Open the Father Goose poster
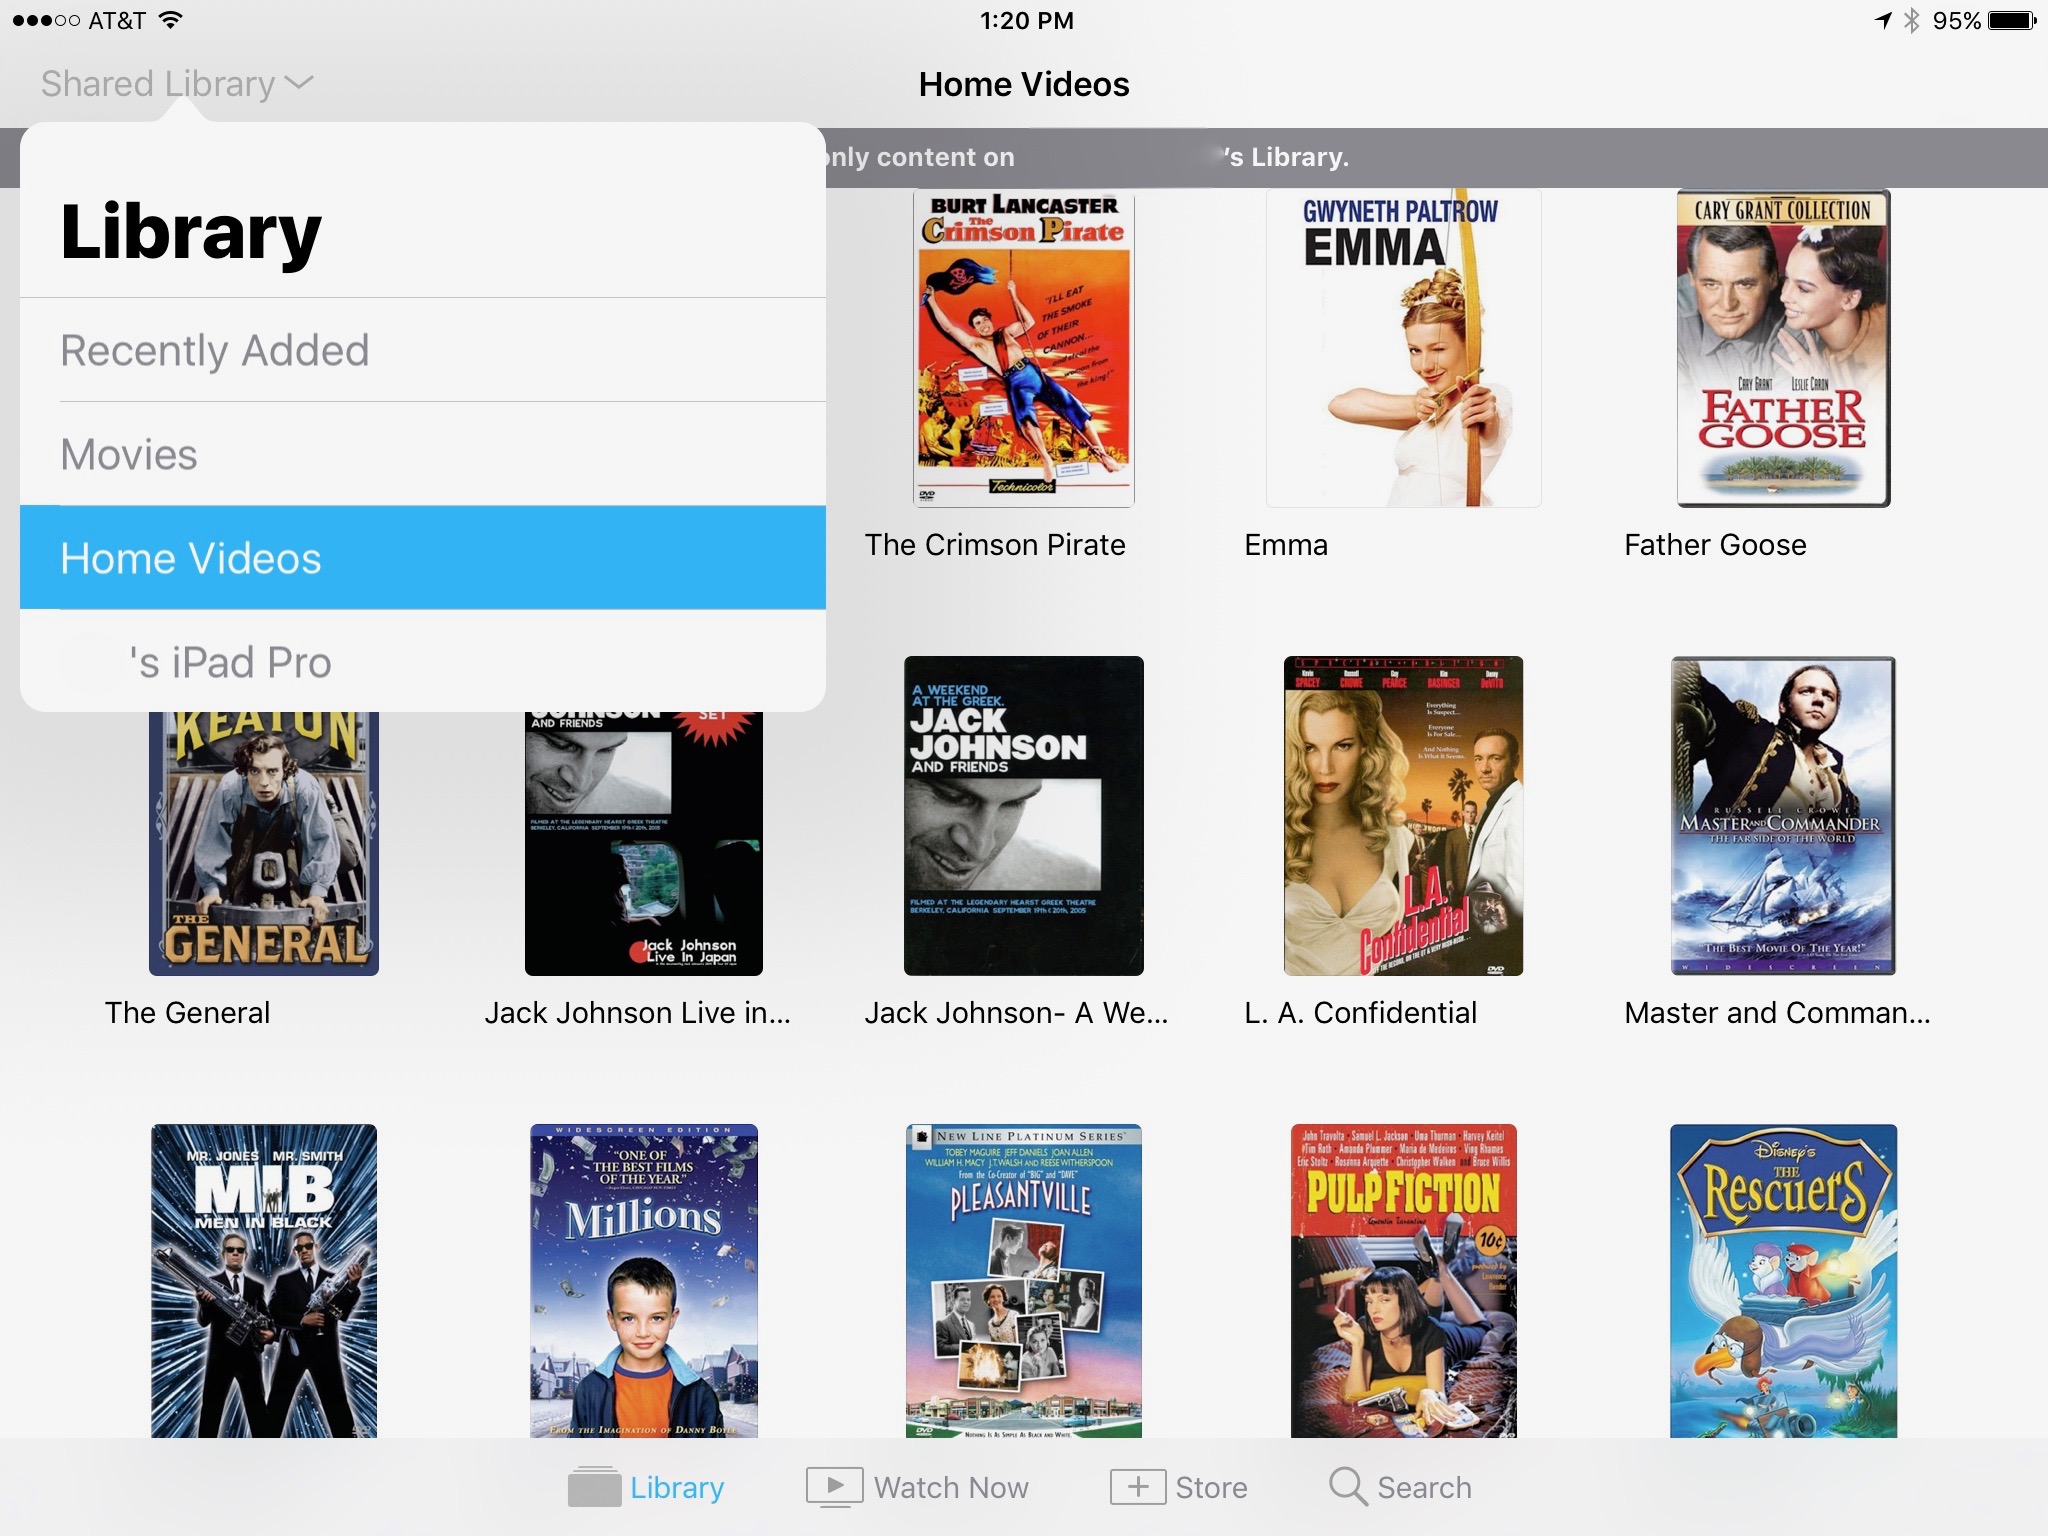 (1783, 348)
